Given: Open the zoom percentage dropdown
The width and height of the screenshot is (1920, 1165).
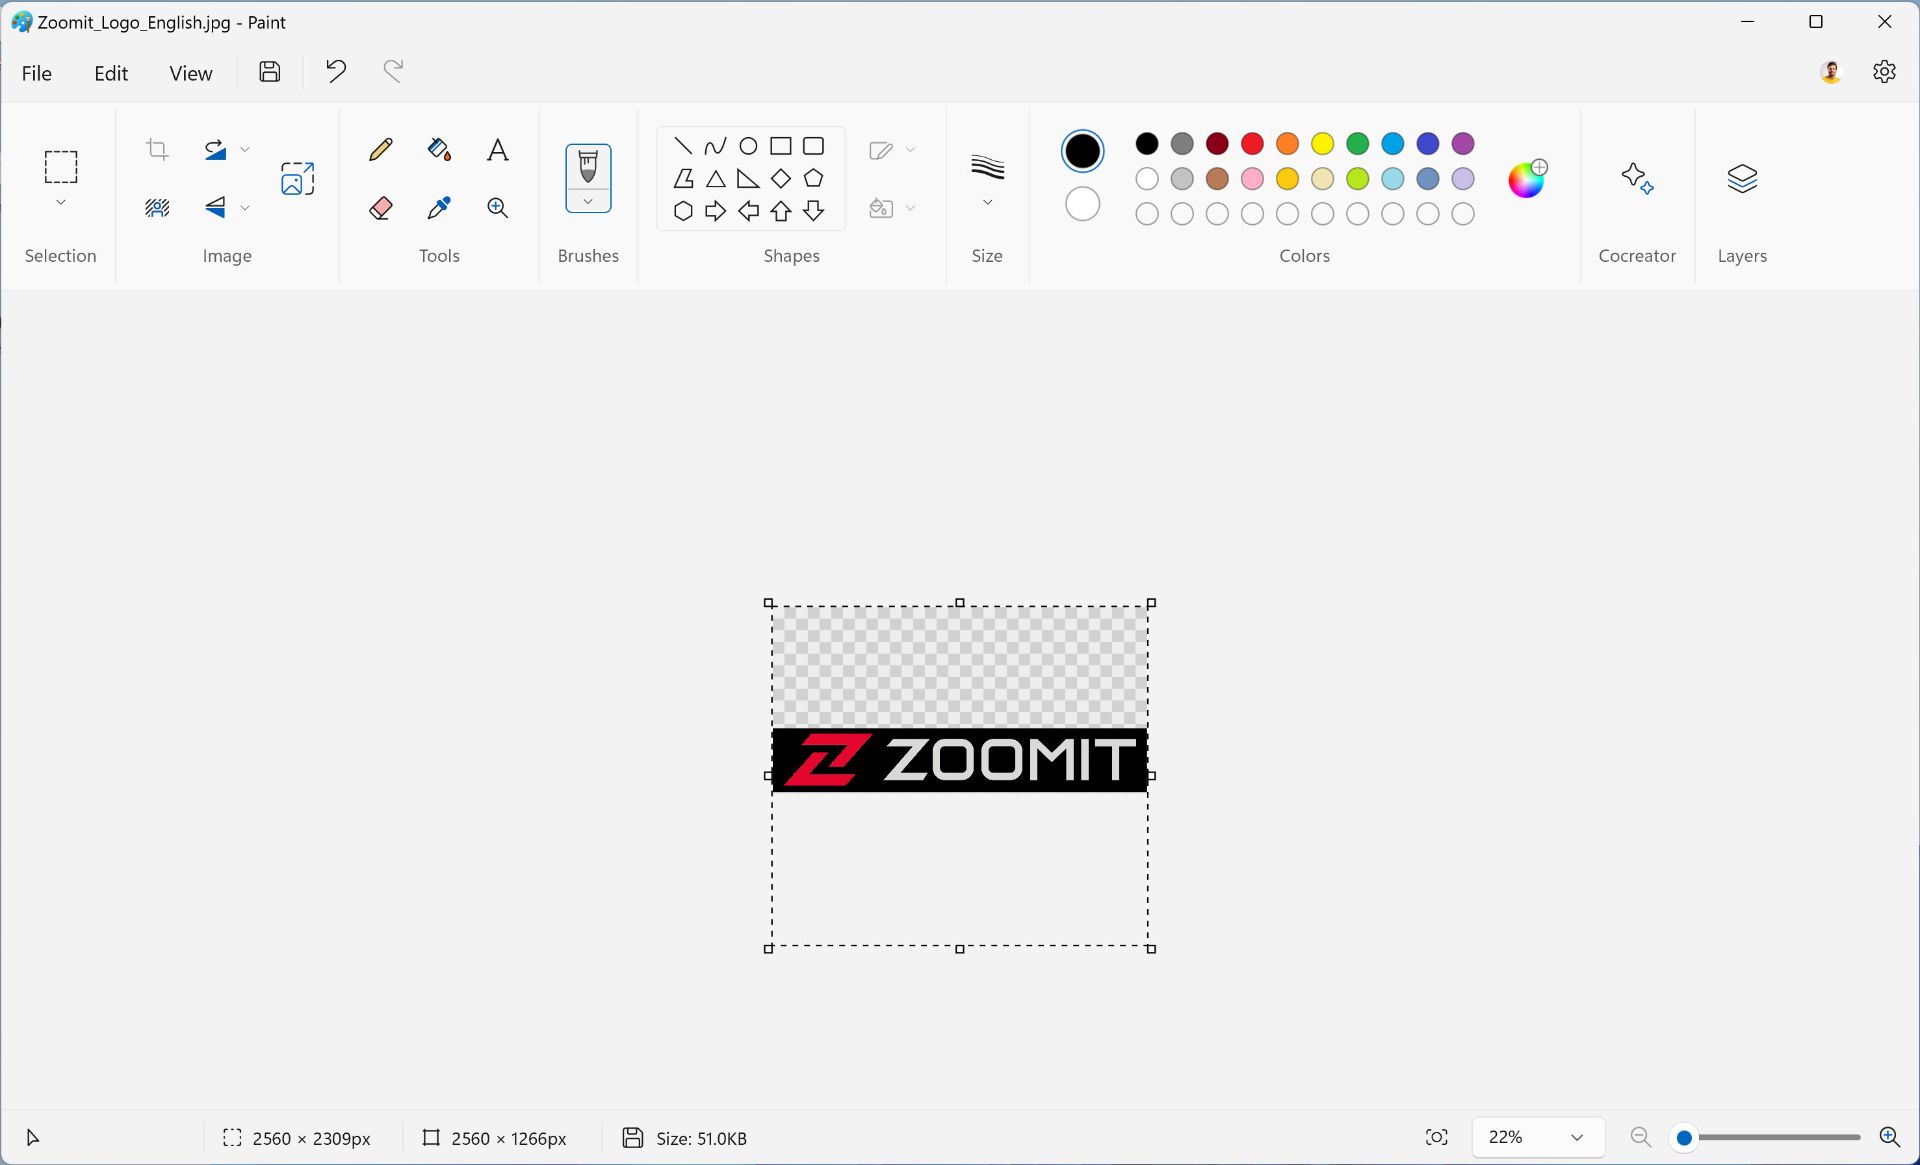Looking at the screenshot, I should pyautogui.click(x=1536, y=1137).
